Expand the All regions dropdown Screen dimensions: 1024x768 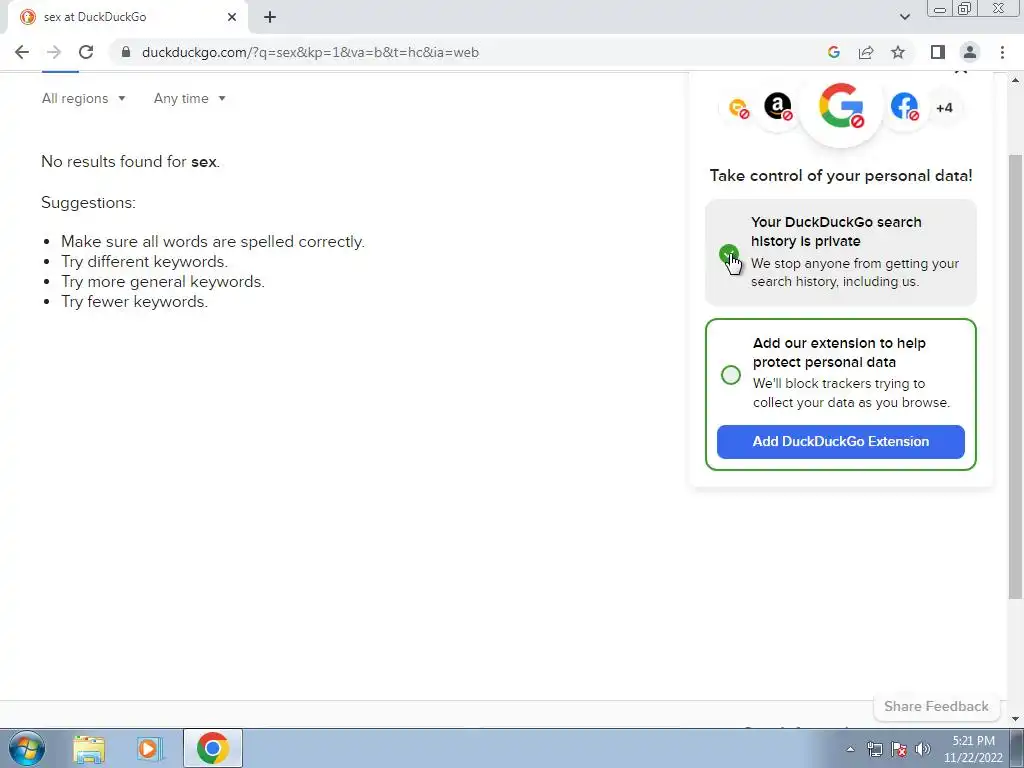click(84, 99)
